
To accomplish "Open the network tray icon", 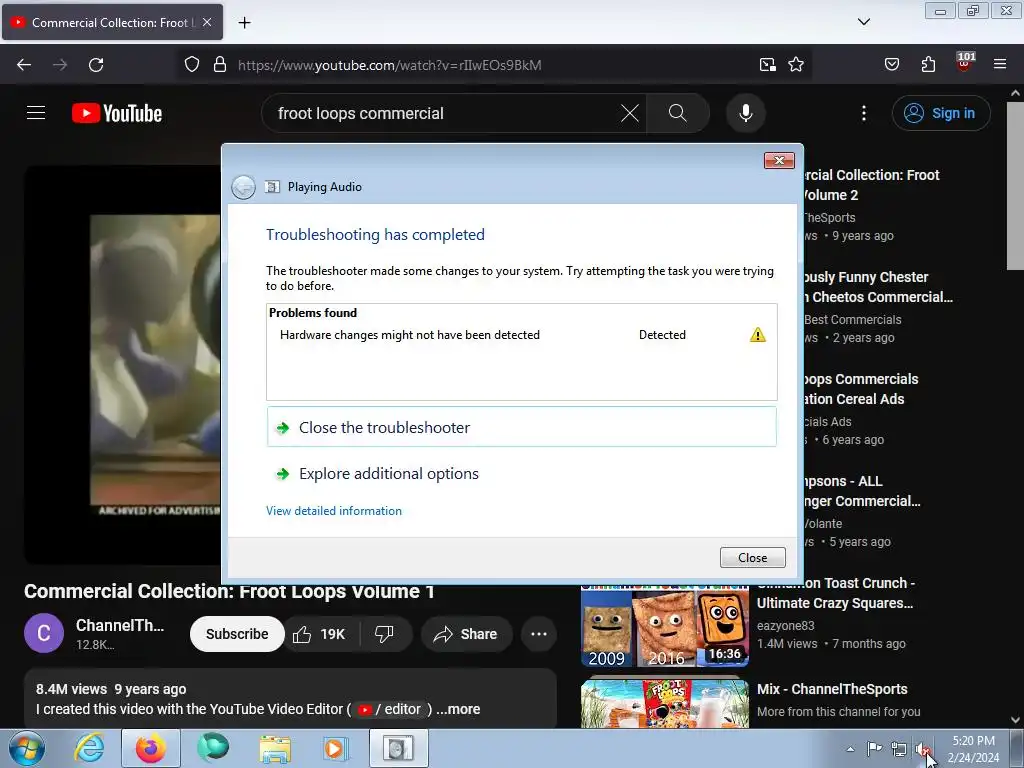I will click(x=899, y=749).
